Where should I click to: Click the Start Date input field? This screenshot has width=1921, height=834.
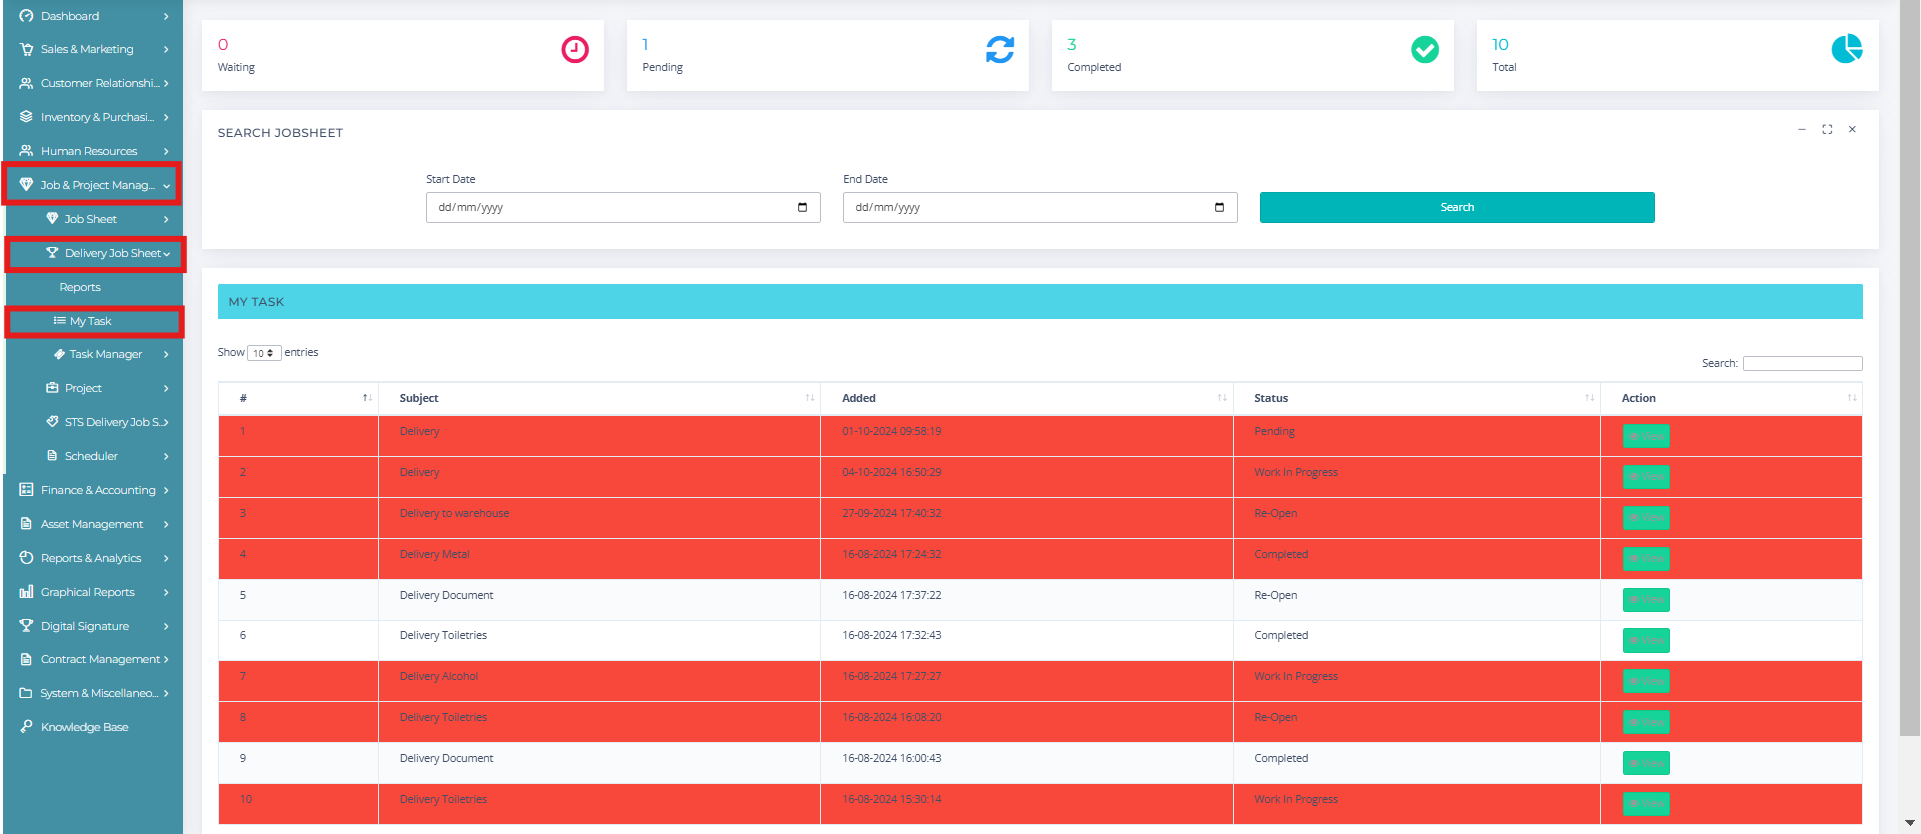click(x=610, y=208)
